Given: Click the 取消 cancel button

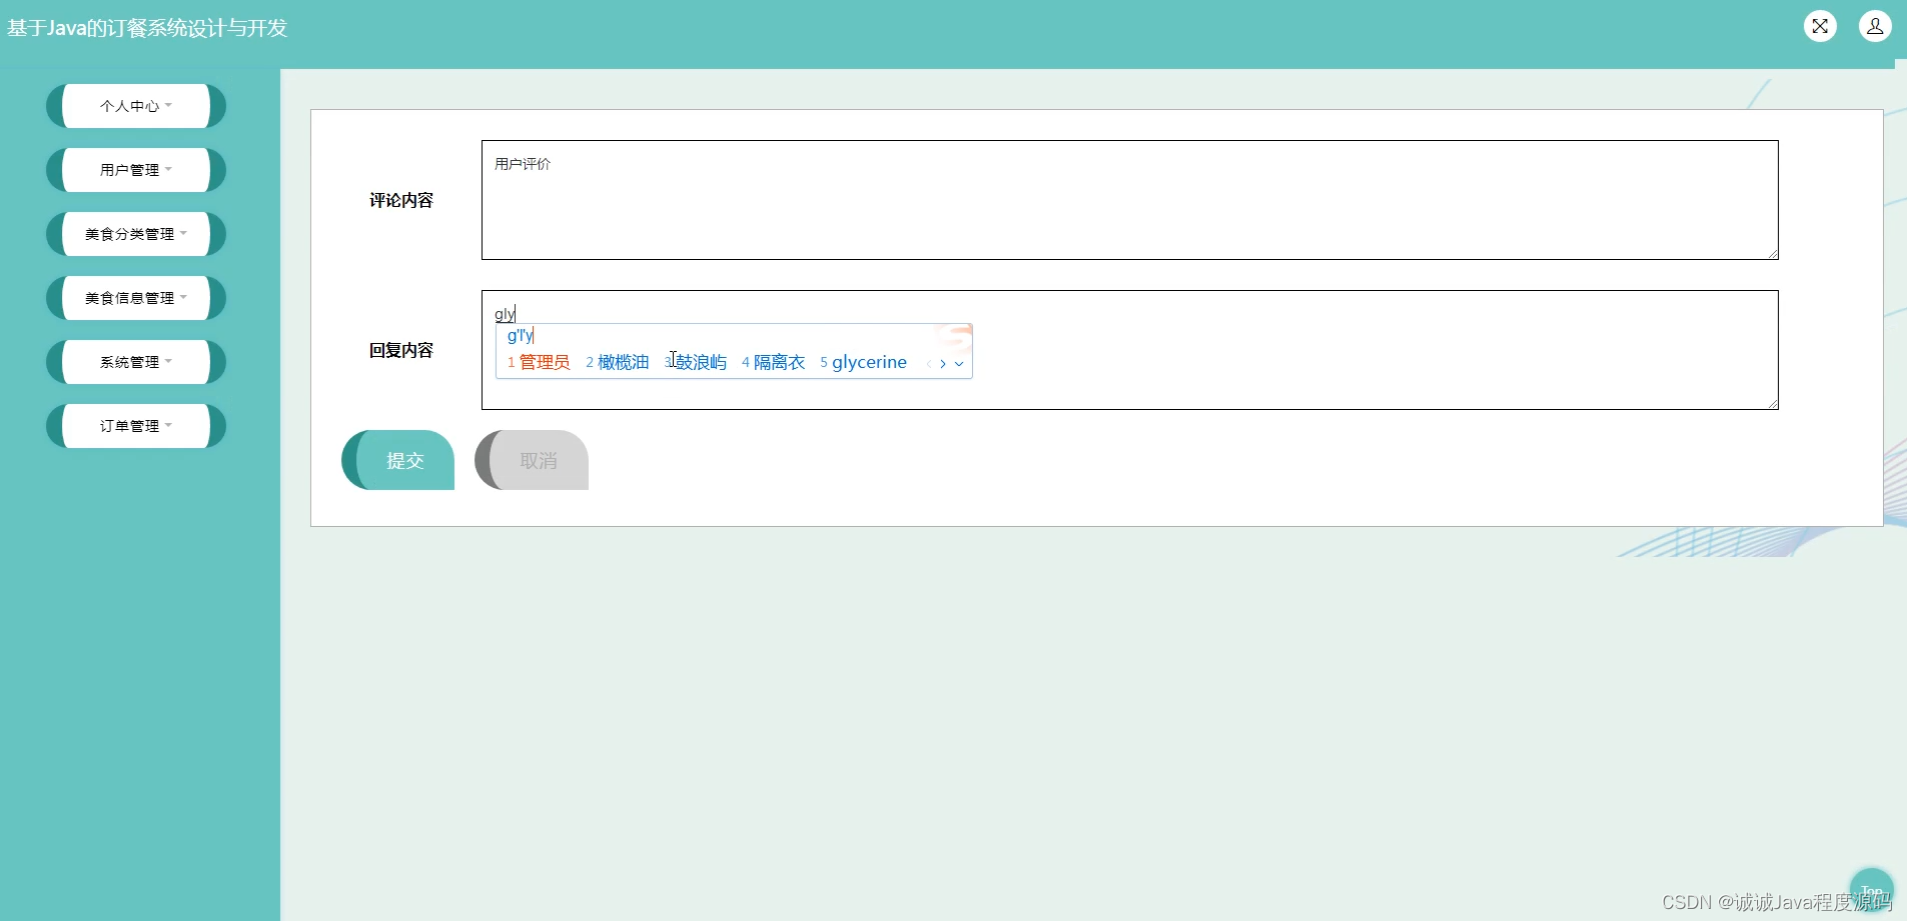Looking at the screenshot, I should point(531,460).
